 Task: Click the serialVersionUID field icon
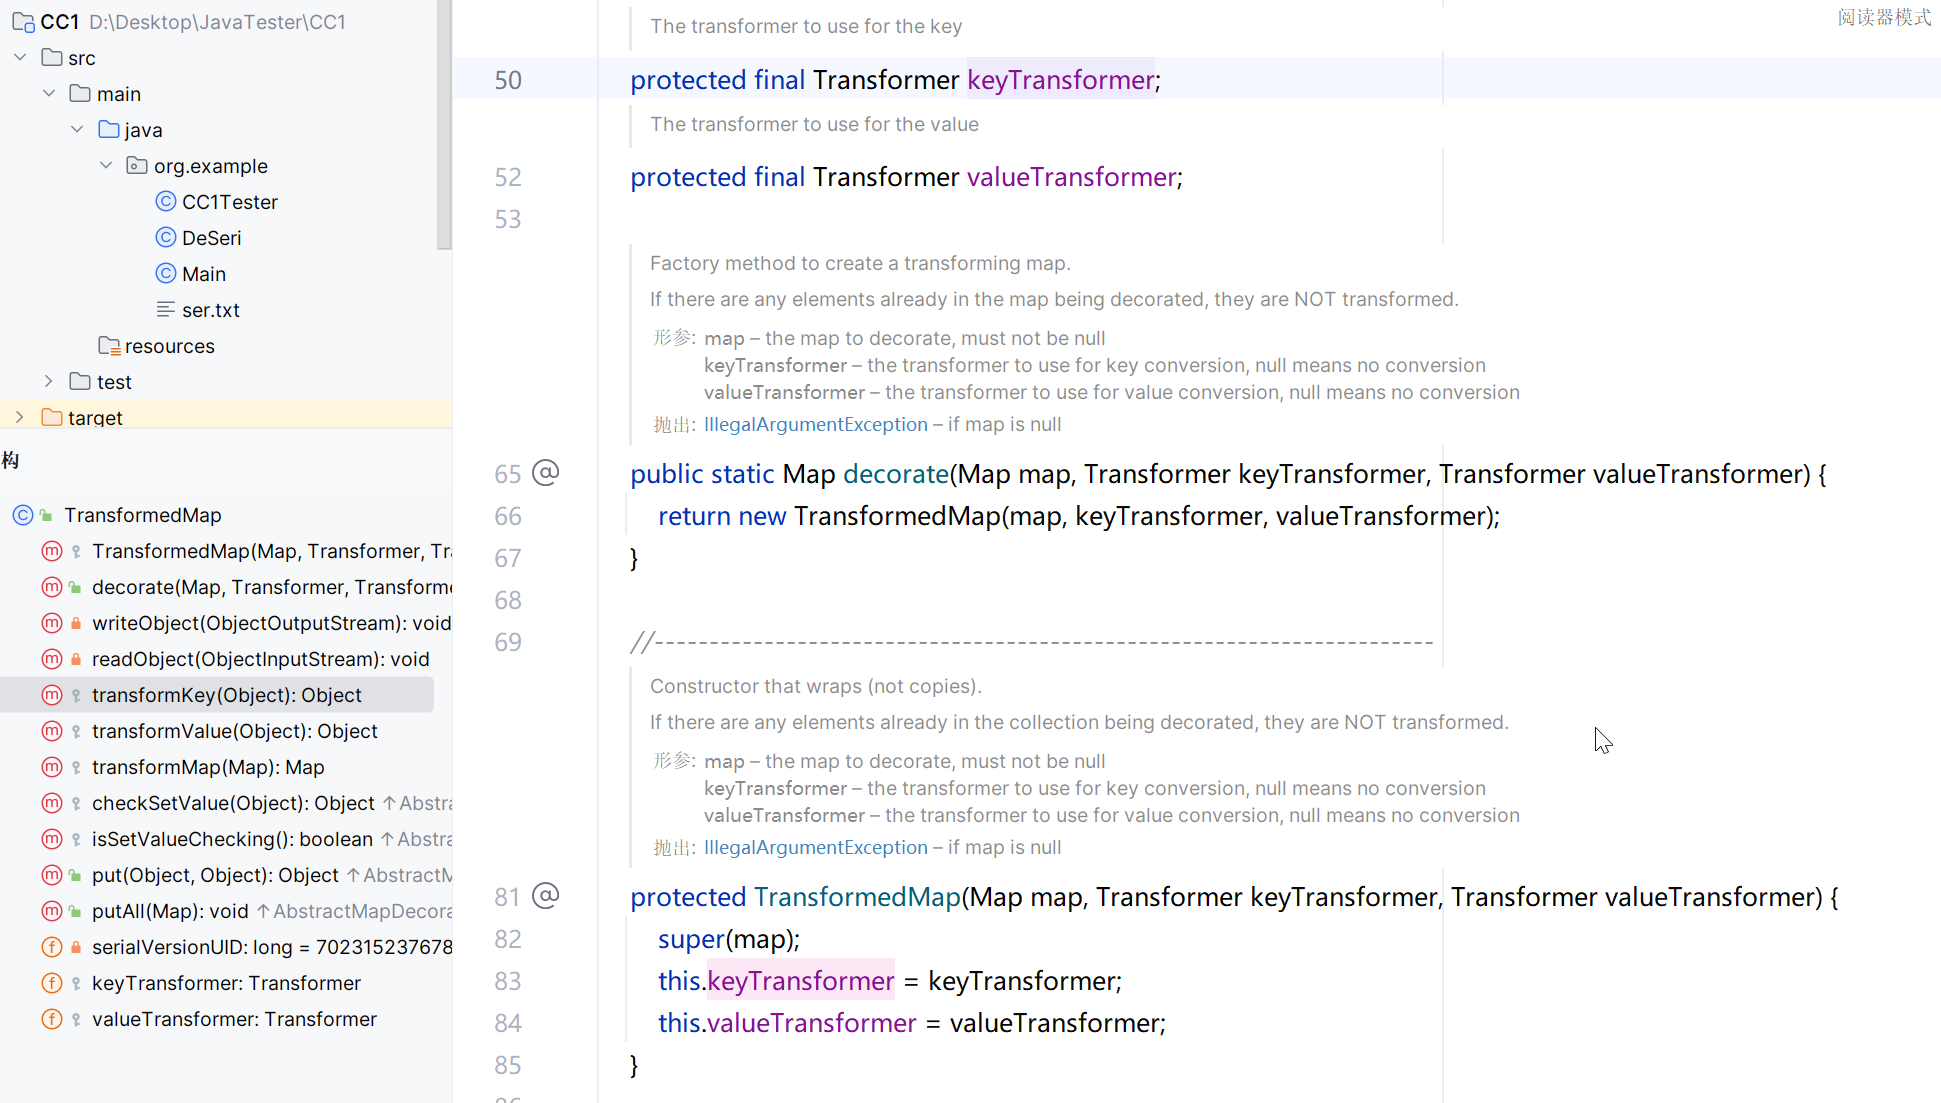(x=52, y=947)
